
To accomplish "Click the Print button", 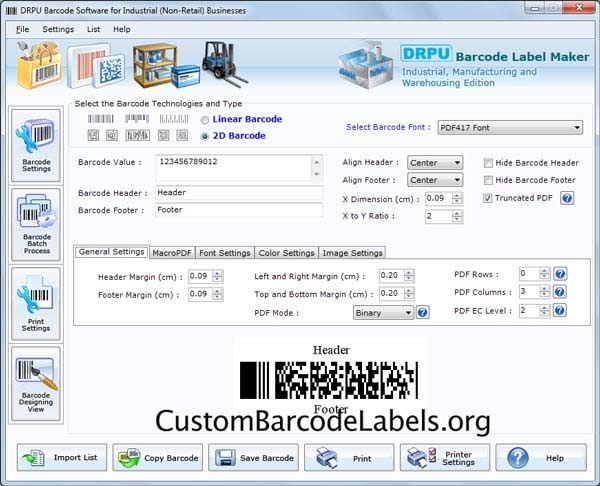I will click(x=349, y=457).
